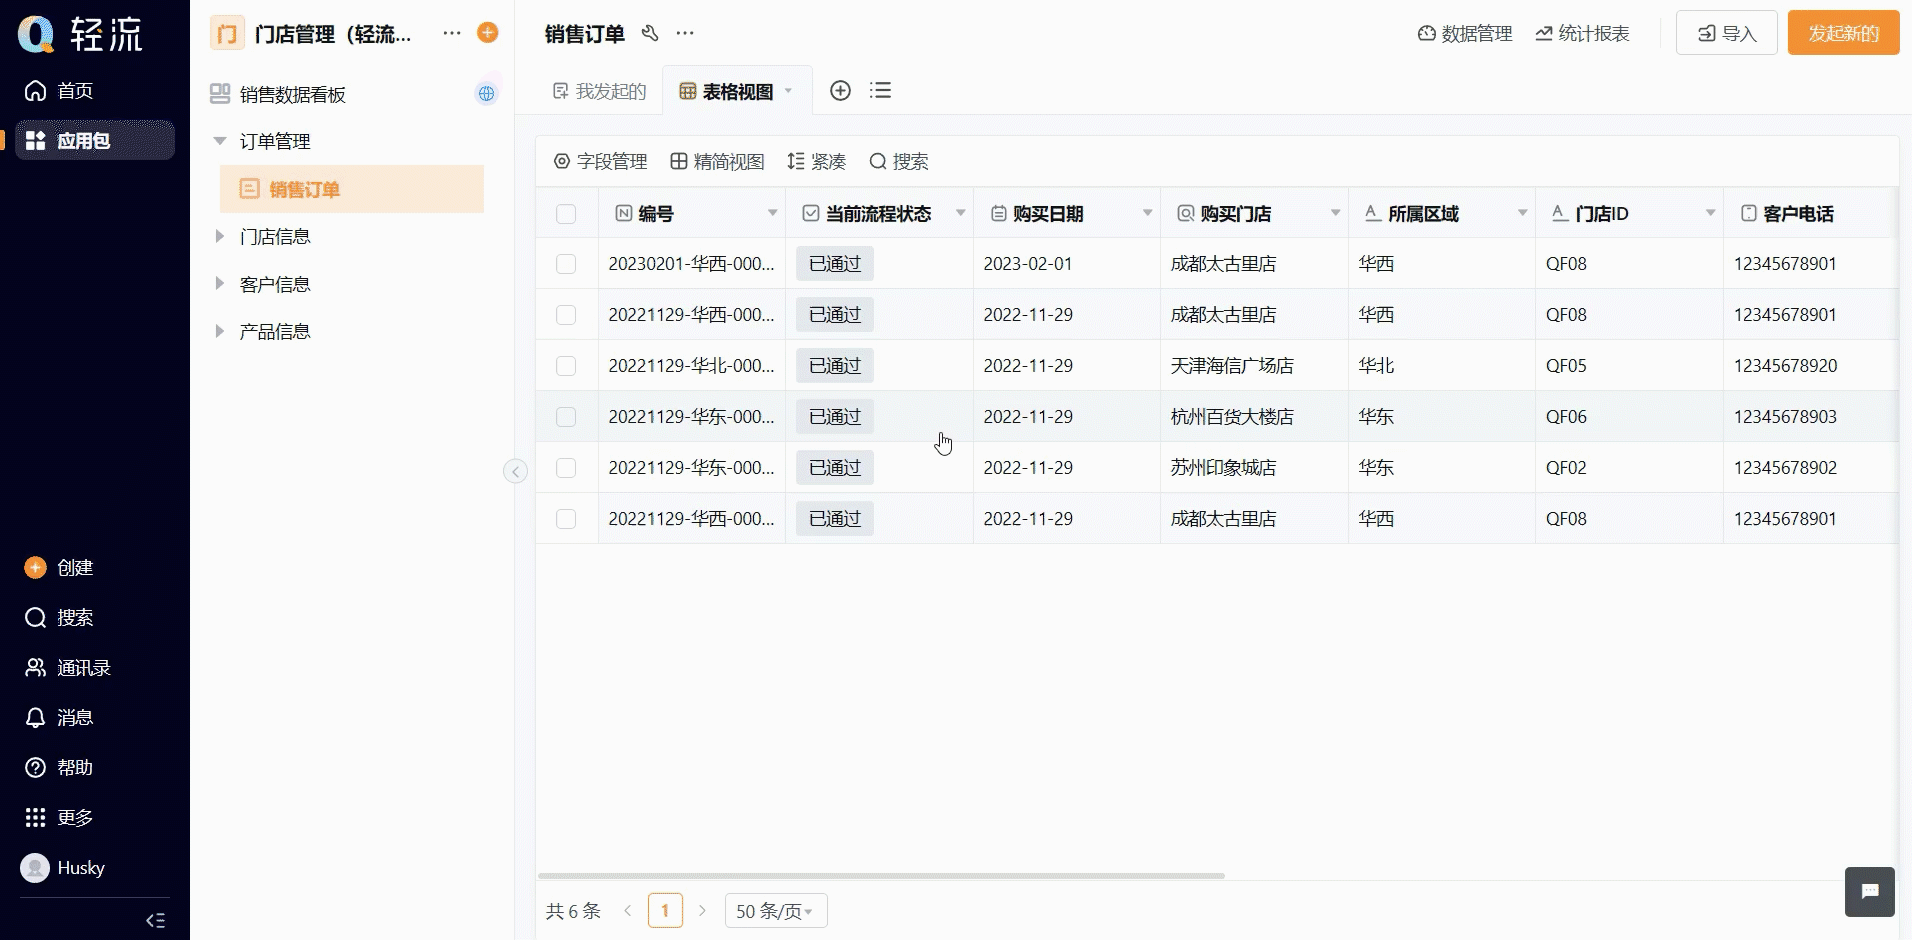Click wrench settings icon beside 销售订单 title

point(650,33)
